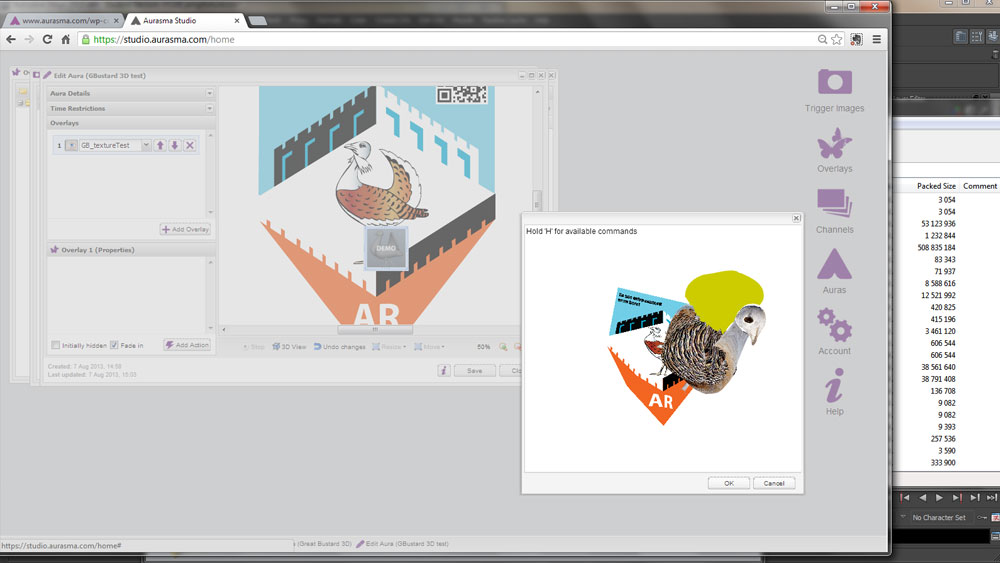The image size is (1000, 563).
Task: Move GB_textureTest overlay down
Action: pos(175,145)
